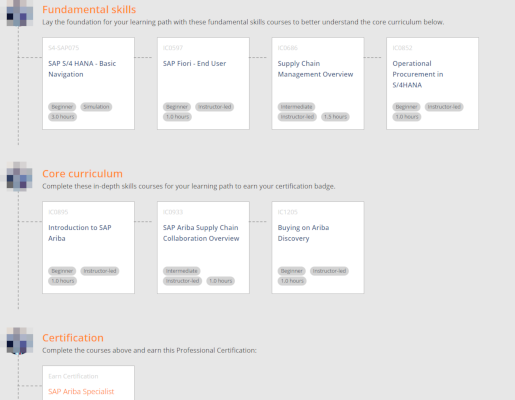Click Beginner tag on Operational Procurement card
Viewport: 515px width, 400px height.
(x=406, y=107)
